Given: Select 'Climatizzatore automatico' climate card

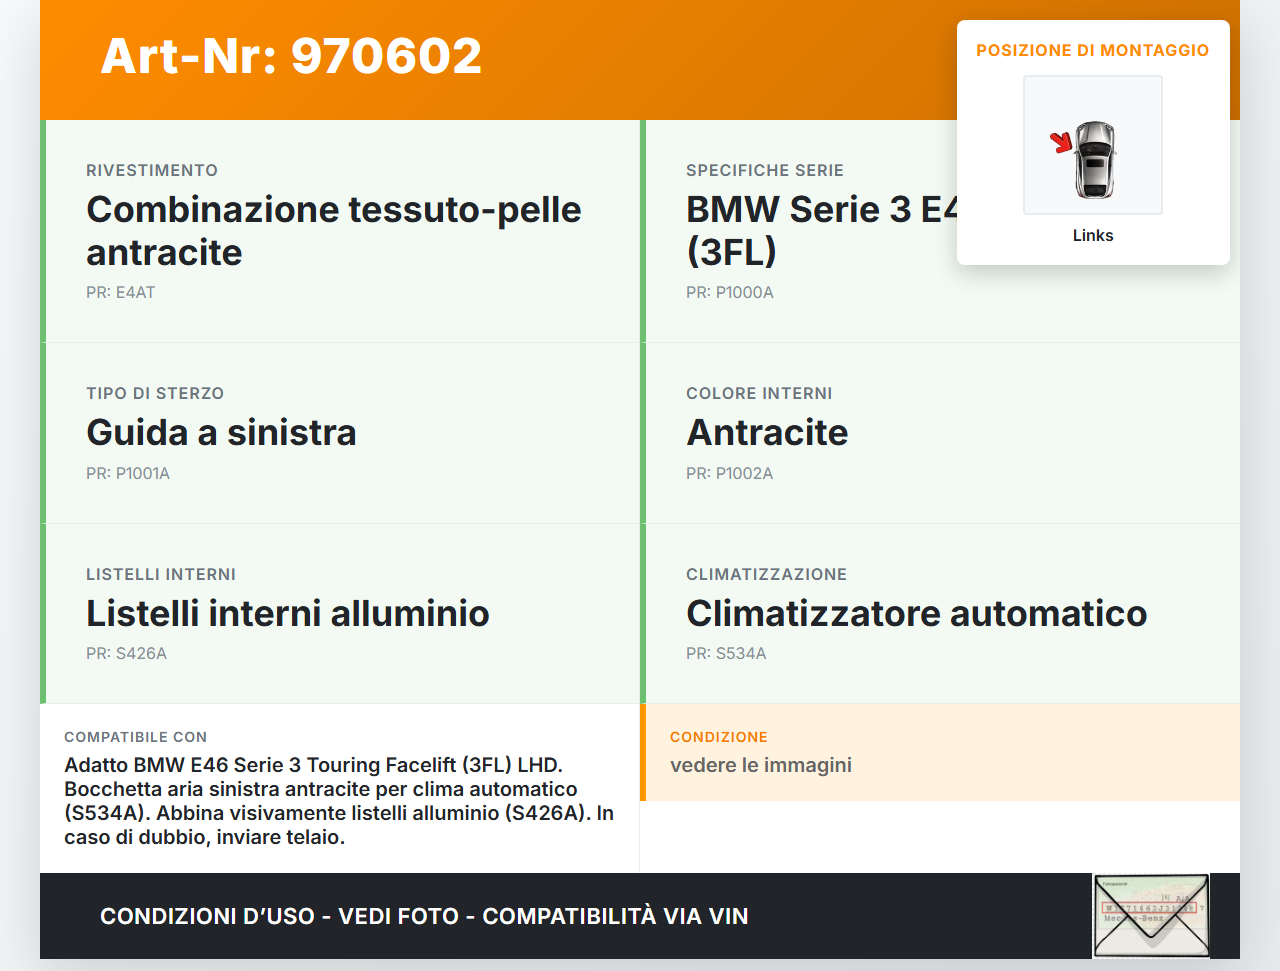Looking at the screenshot, I should pos(916,614).
